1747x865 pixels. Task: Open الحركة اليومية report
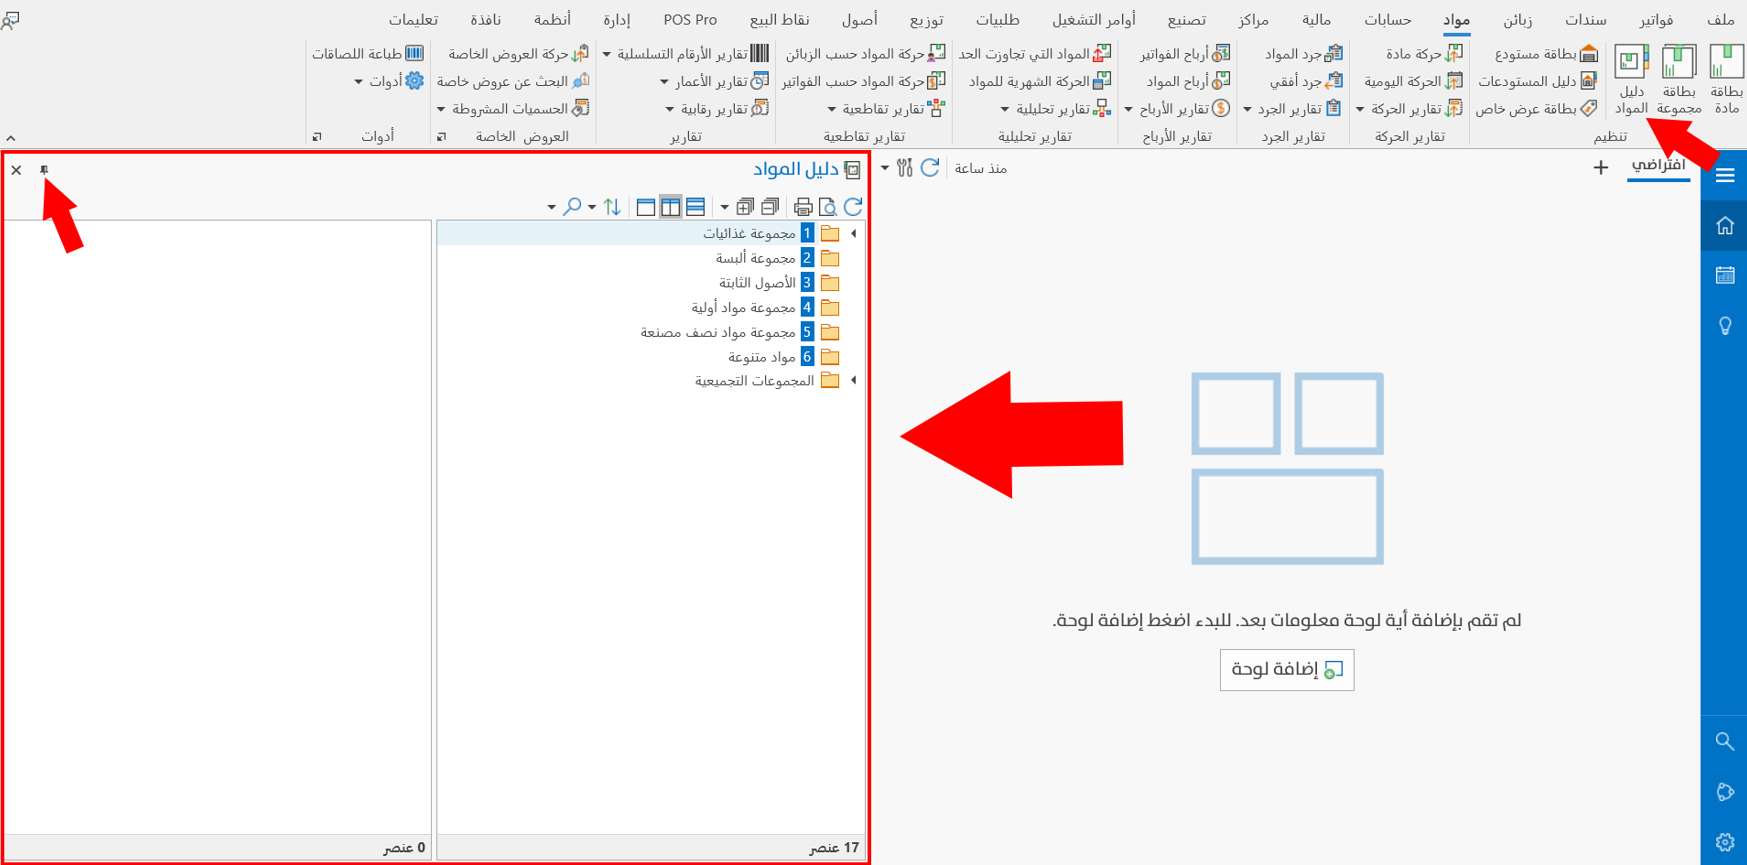tap(1413, 81)
